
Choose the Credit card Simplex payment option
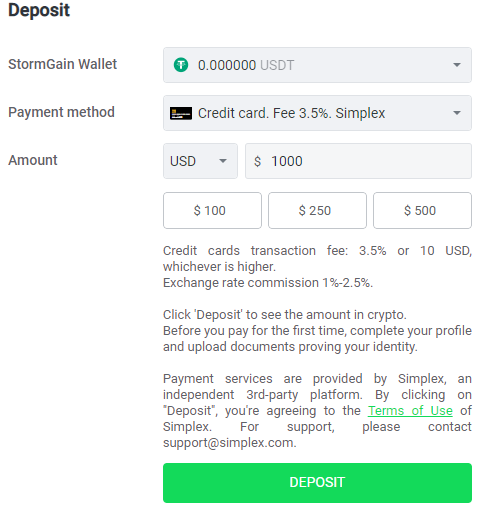coord(317,113)
